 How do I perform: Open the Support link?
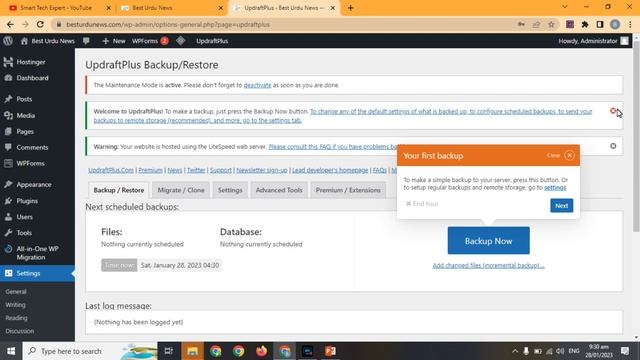tap(220, 170)
